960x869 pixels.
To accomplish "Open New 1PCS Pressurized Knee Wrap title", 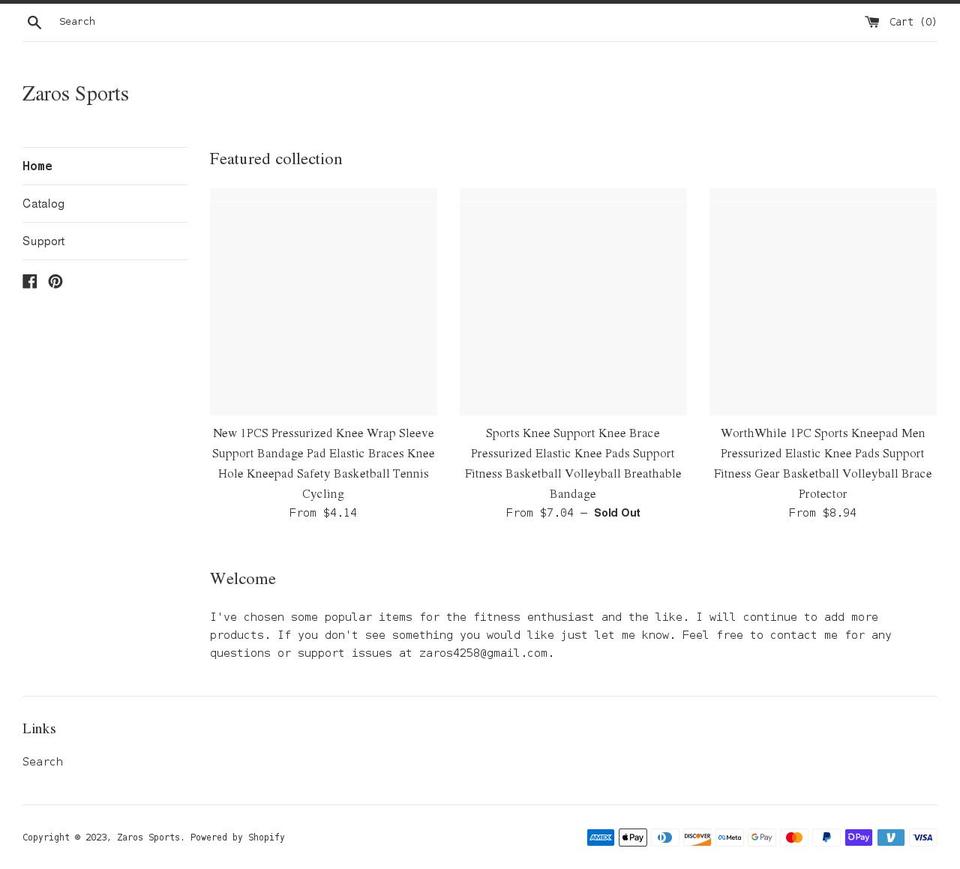I will 323,463.
